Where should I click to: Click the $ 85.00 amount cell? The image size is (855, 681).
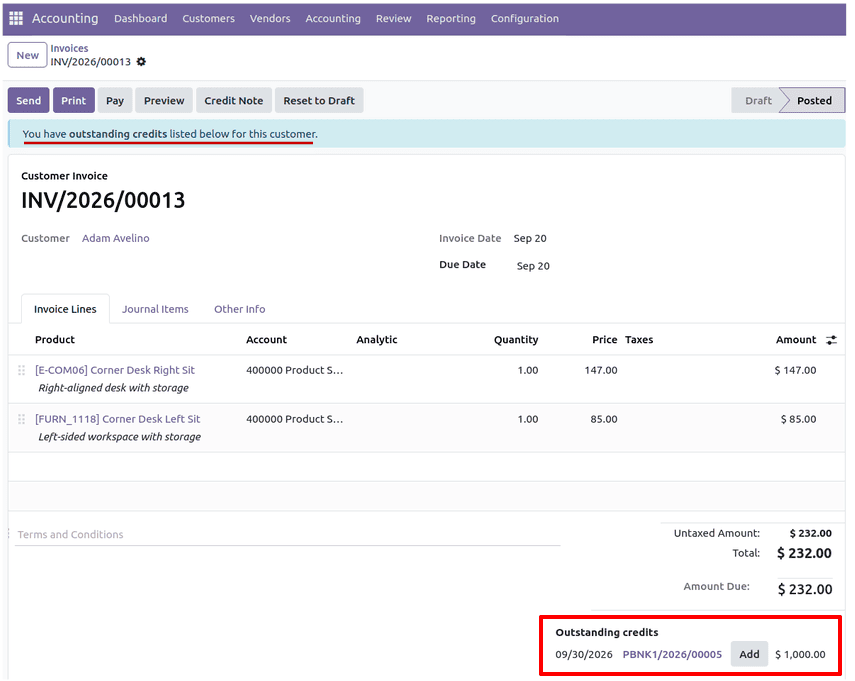pos(798,419)
